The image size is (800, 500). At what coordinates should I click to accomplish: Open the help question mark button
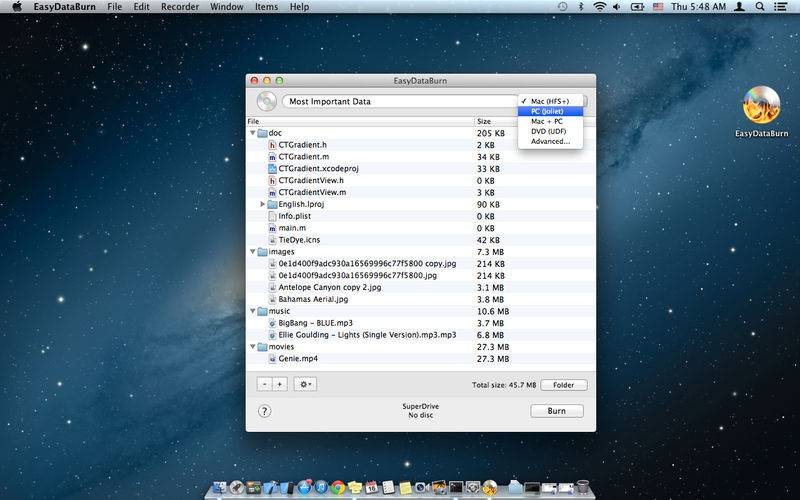point(264,411)
